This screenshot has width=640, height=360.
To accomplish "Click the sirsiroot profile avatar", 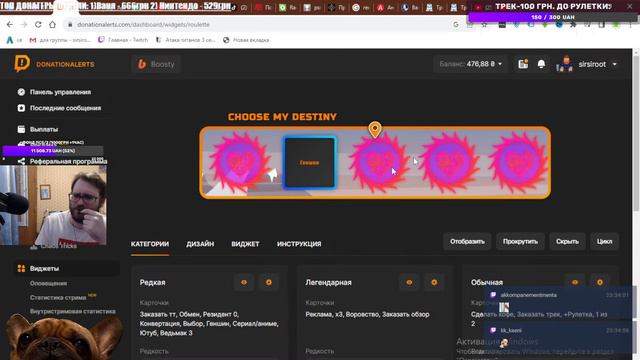I will [564, 64].
